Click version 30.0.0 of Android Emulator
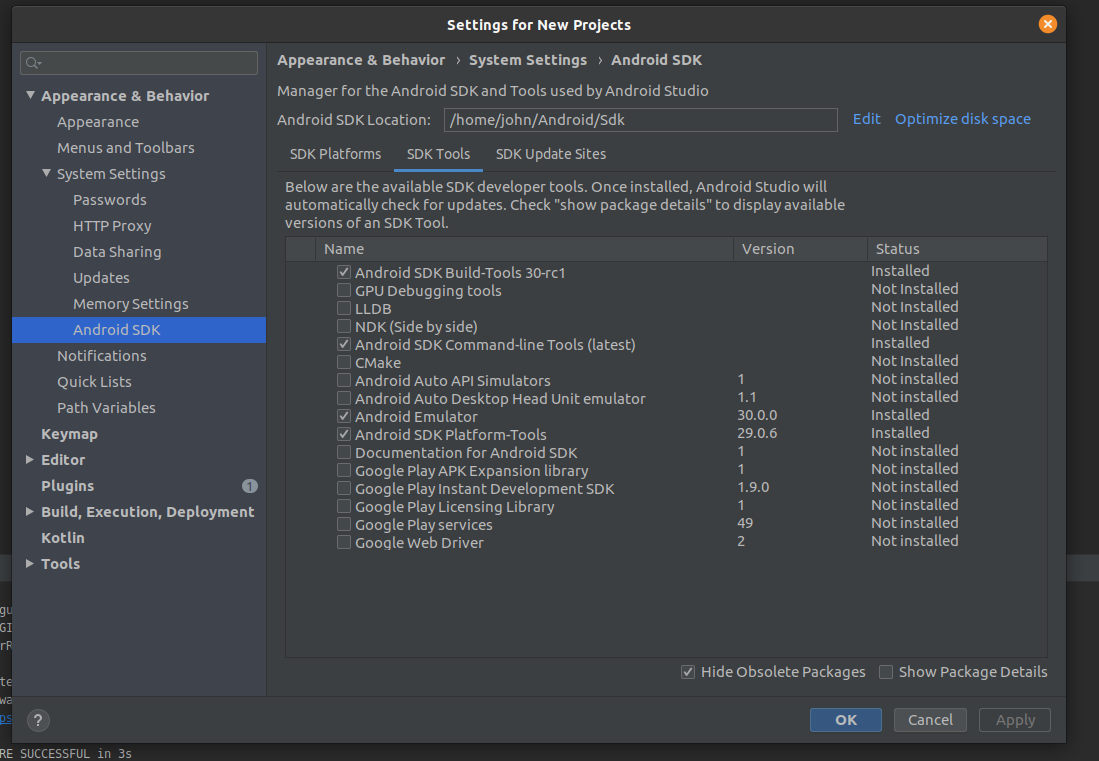This screenshot has width=1099, height=761. pyautogui.click(x=757, y=415)
